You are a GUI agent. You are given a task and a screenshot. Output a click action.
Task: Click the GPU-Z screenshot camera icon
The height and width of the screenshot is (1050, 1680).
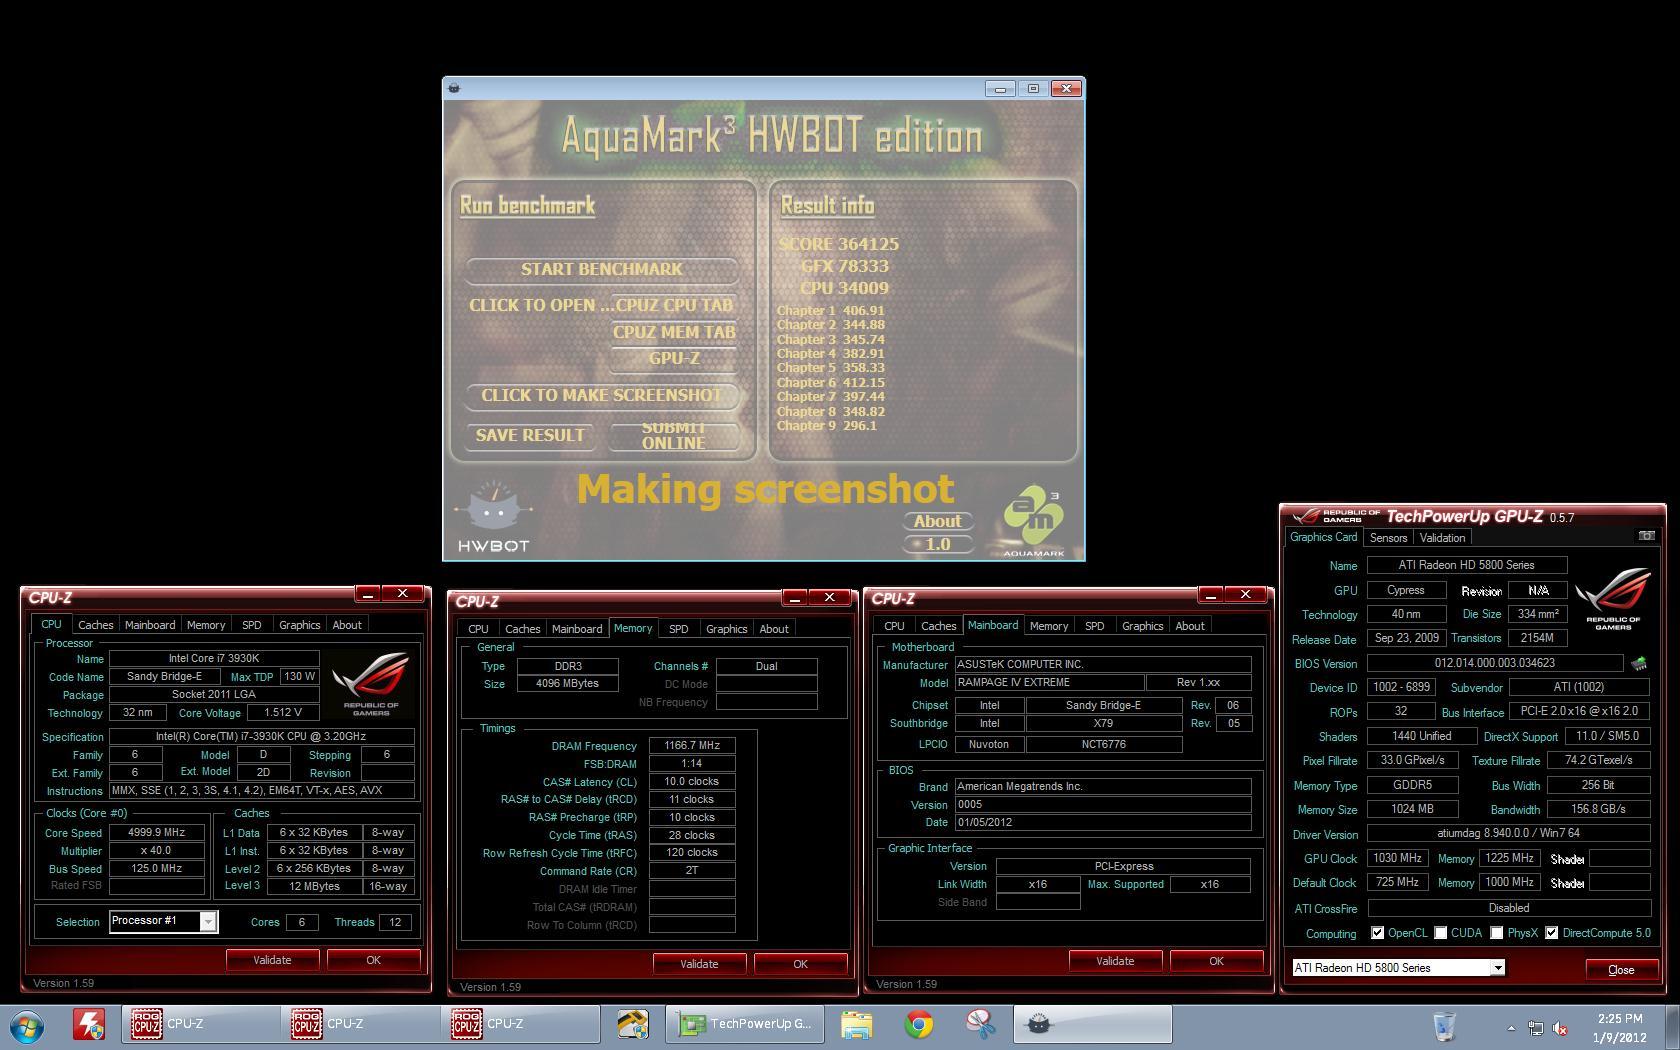(1646, 536)
